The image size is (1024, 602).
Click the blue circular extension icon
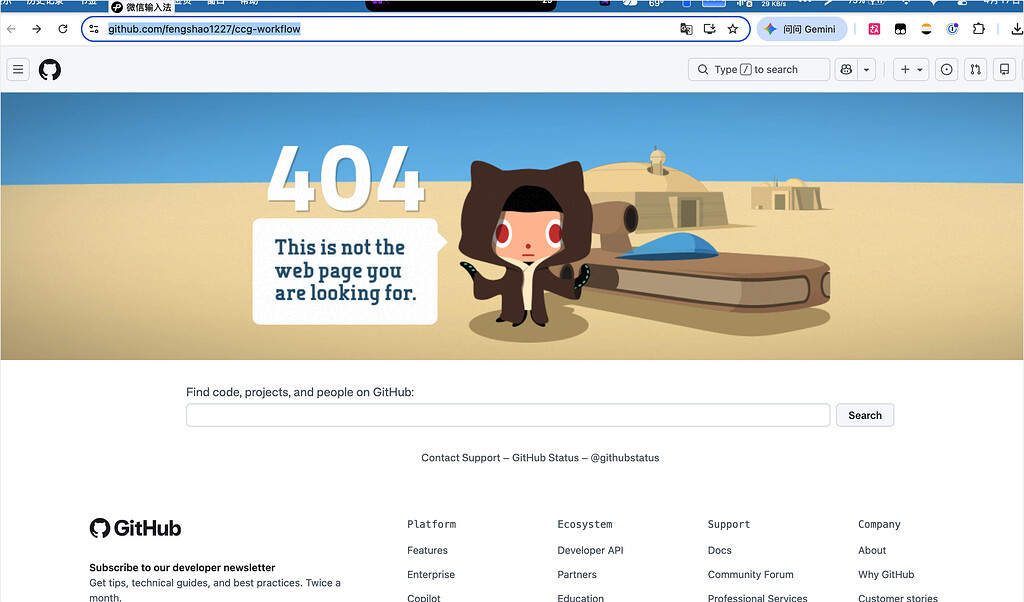(x=952, y=29)
